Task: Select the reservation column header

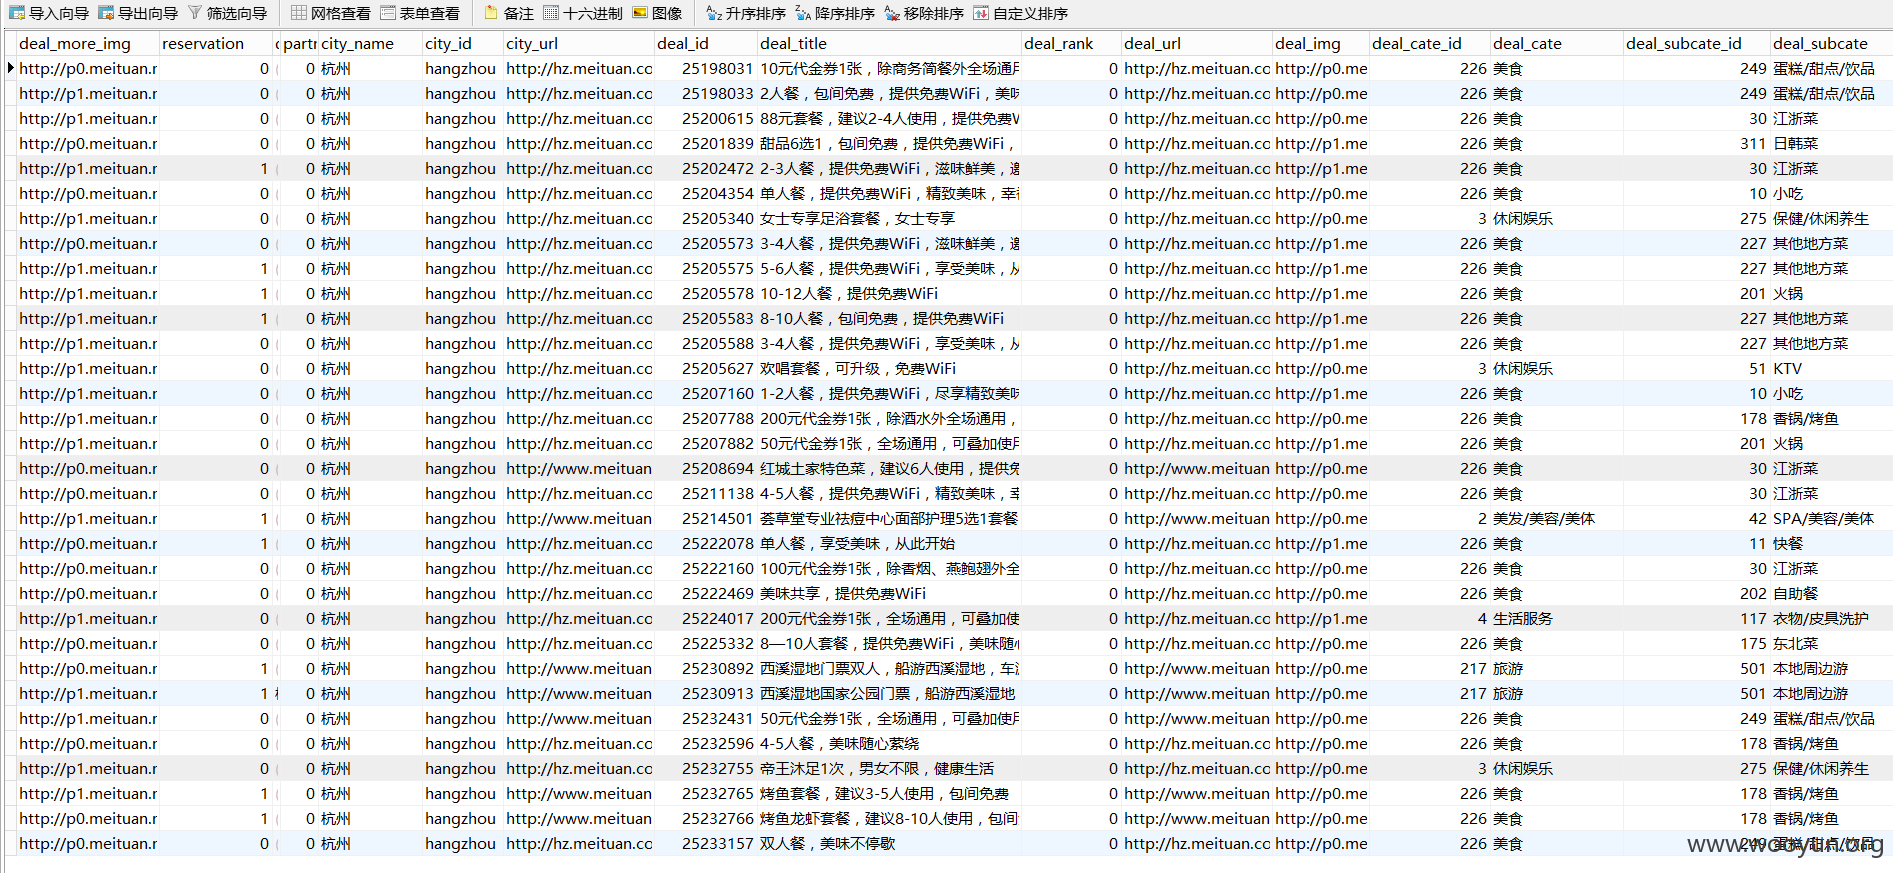Action: coord(216,43)
